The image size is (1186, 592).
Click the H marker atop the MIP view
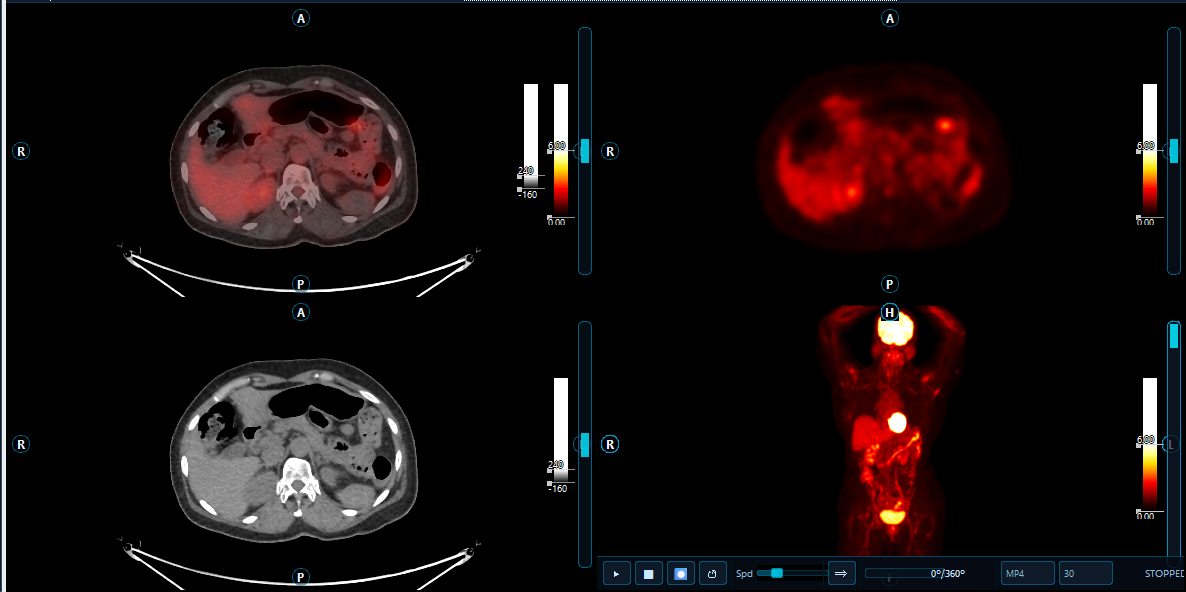[890, 311]
